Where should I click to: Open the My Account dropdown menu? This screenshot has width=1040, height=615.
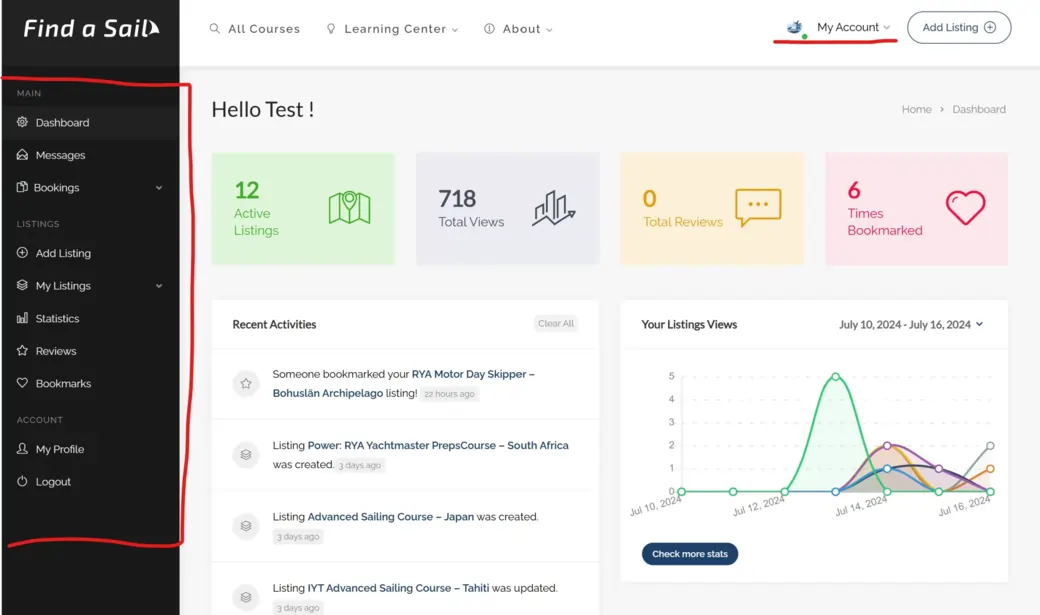(853, 28)
